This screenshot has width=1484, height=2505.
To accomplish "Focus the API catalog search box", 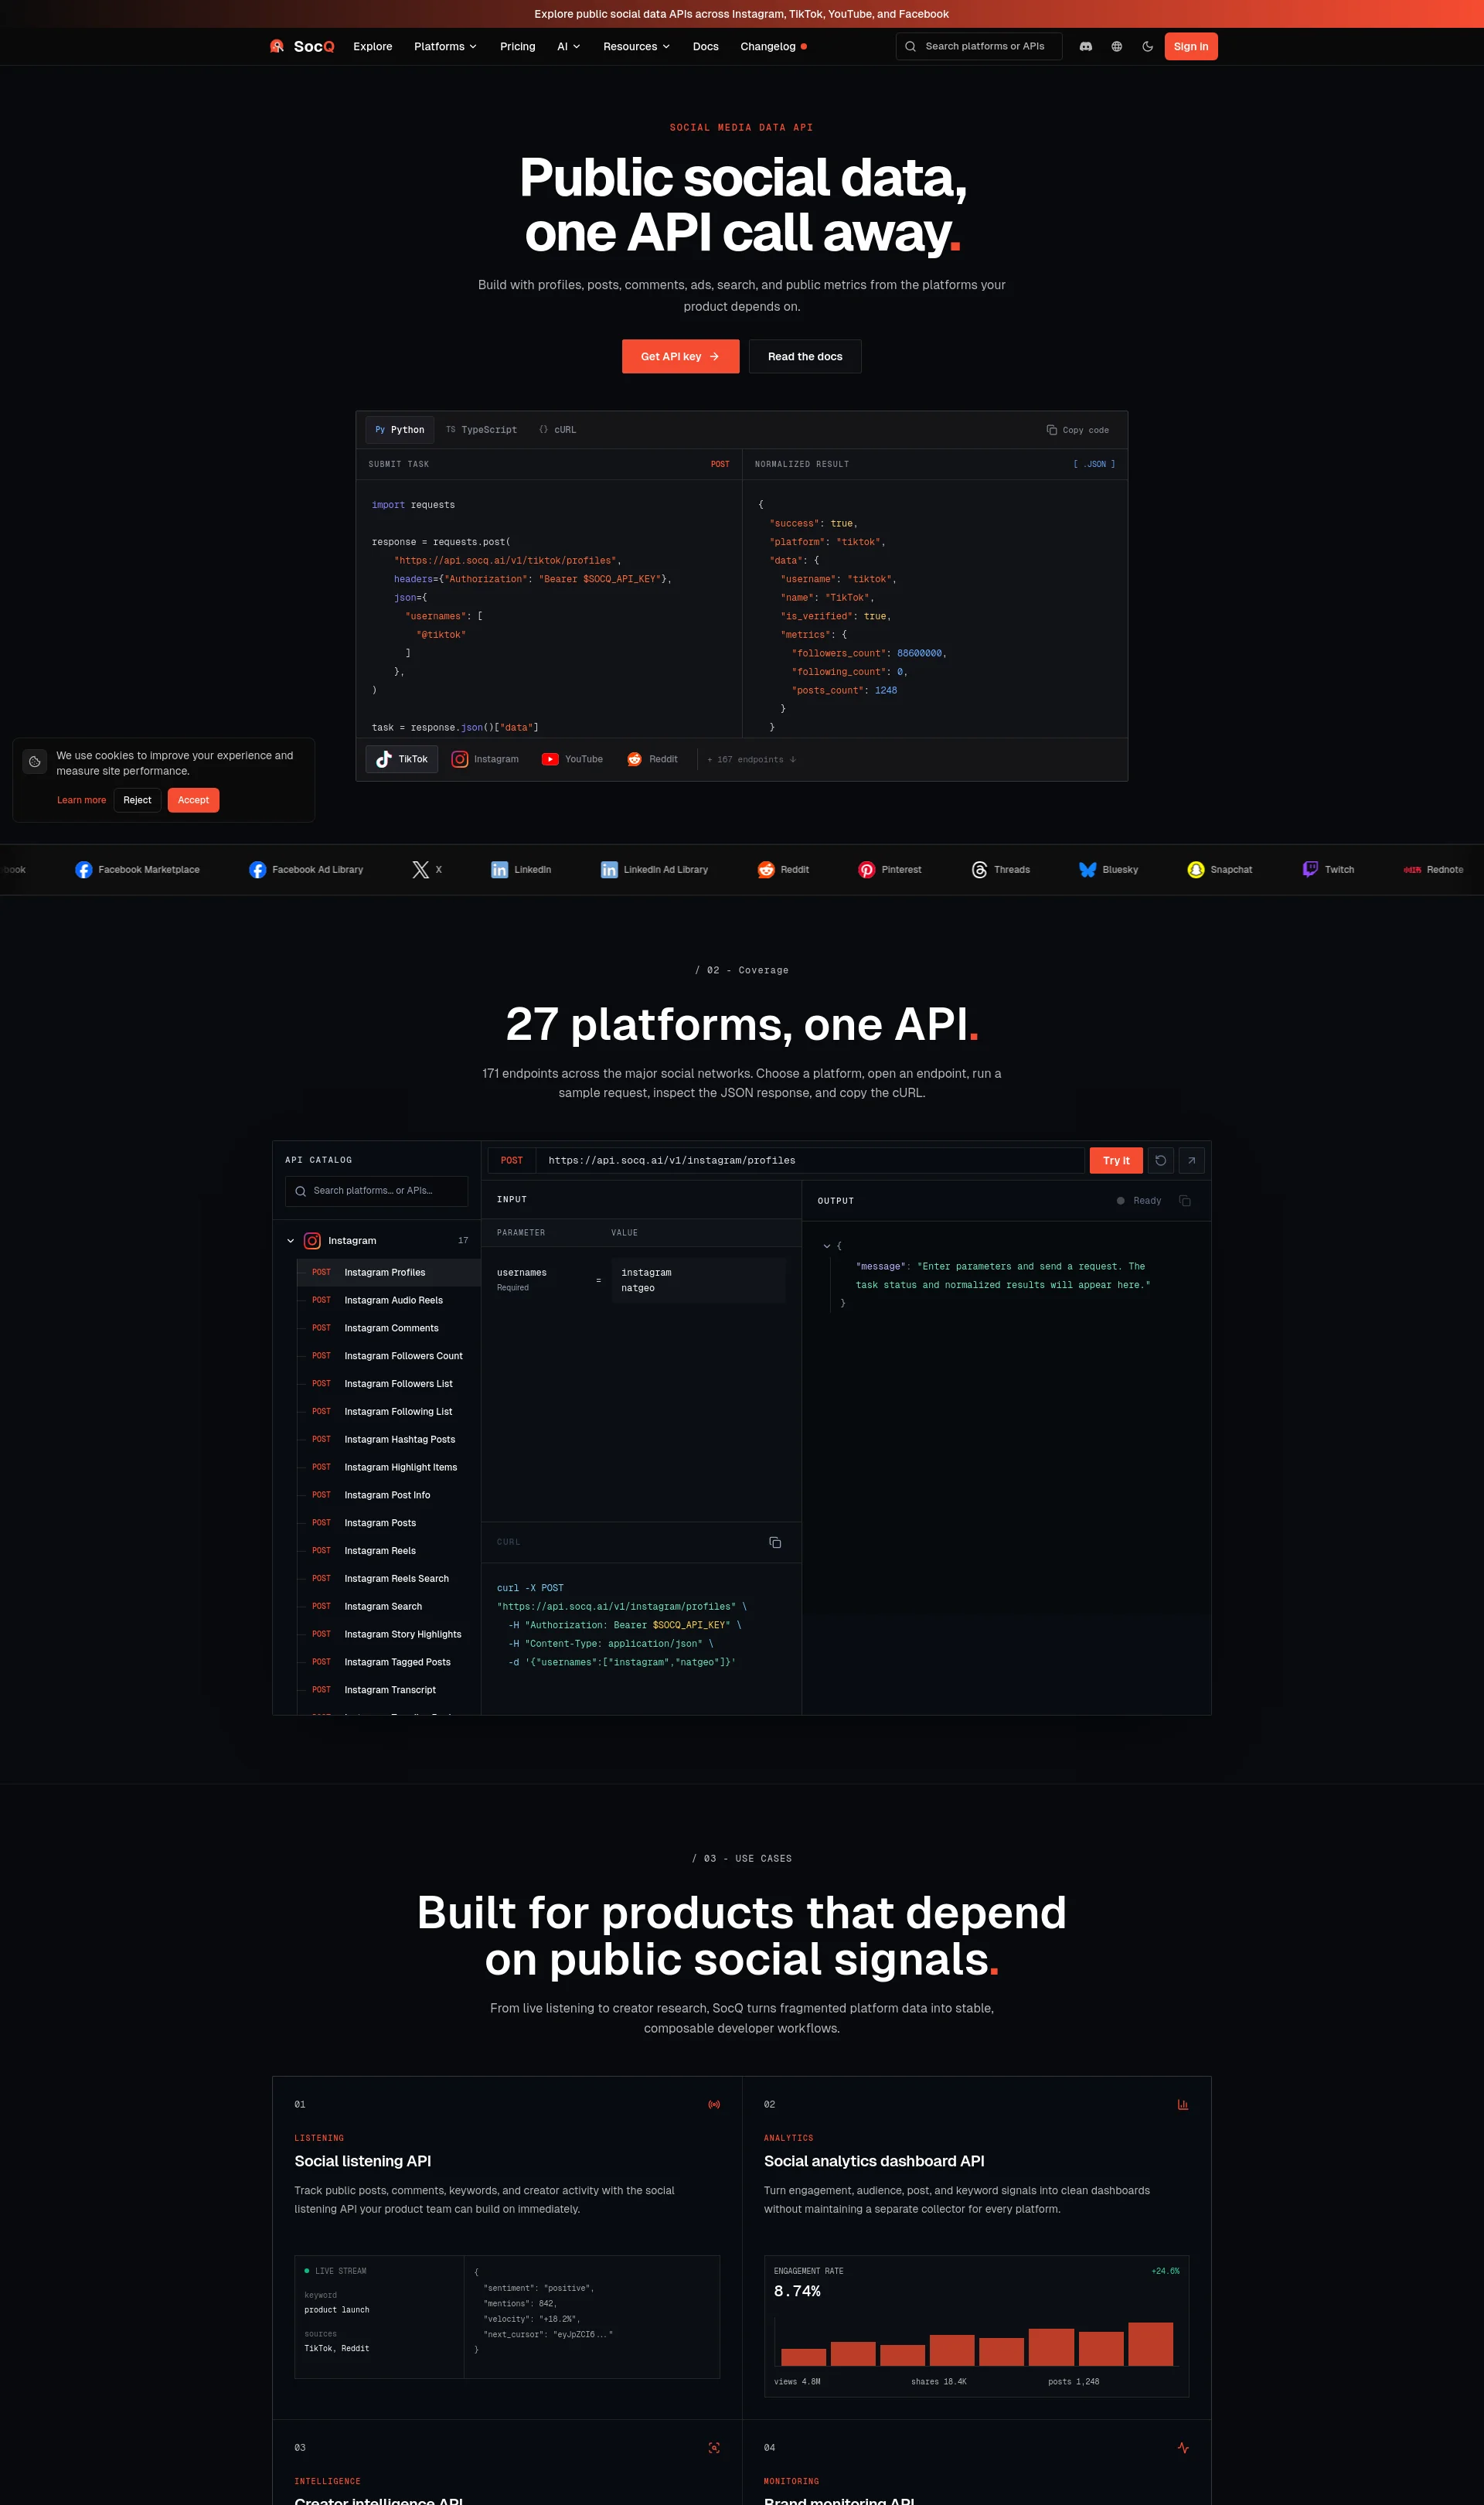I will click(x=376, y=1191).
